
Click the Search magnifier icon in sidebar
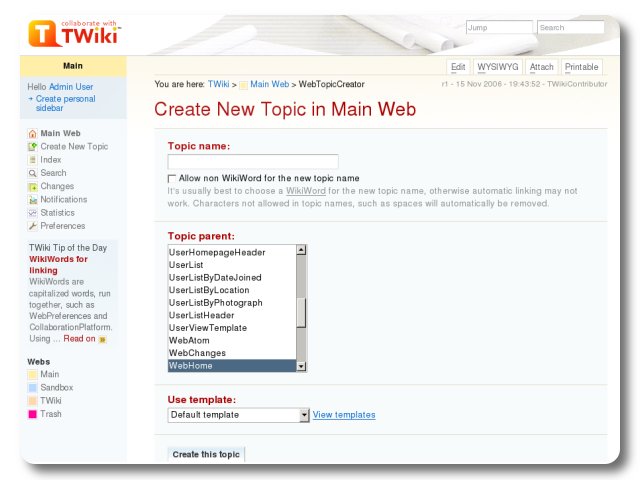pyautogui.click(x=33, y=173)
